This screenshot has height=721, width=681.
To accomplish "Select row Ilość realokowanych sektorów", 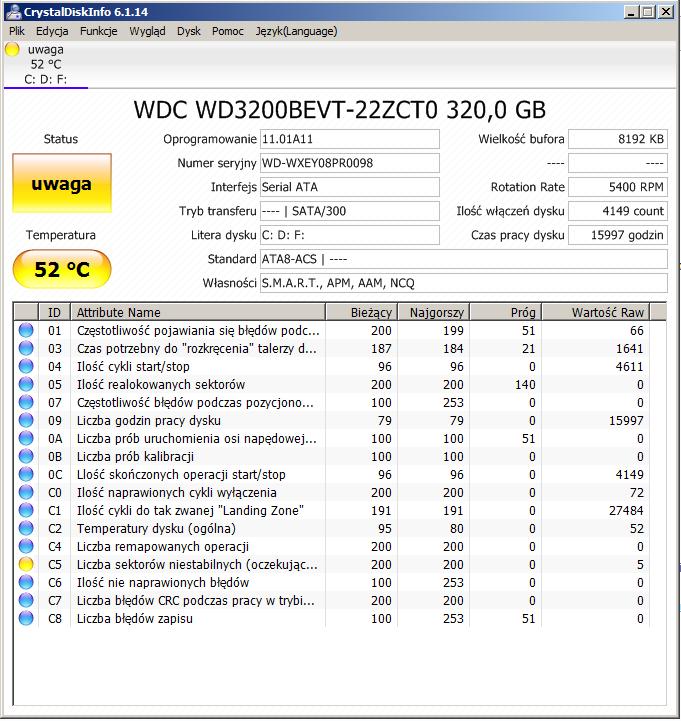I will tap(332, 384).
